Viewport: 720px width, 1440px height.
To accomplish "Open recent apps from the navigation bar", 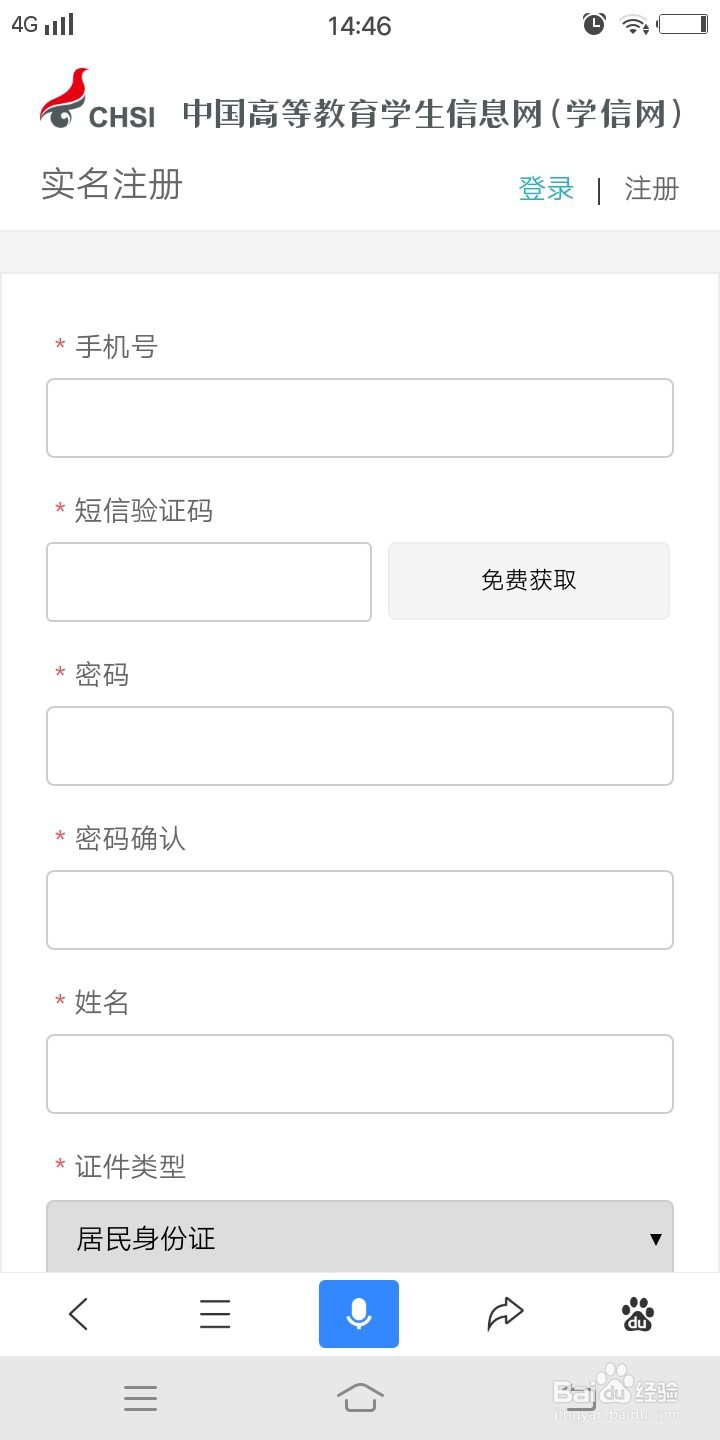I will pyautogui.click(x=140, y=1397).
